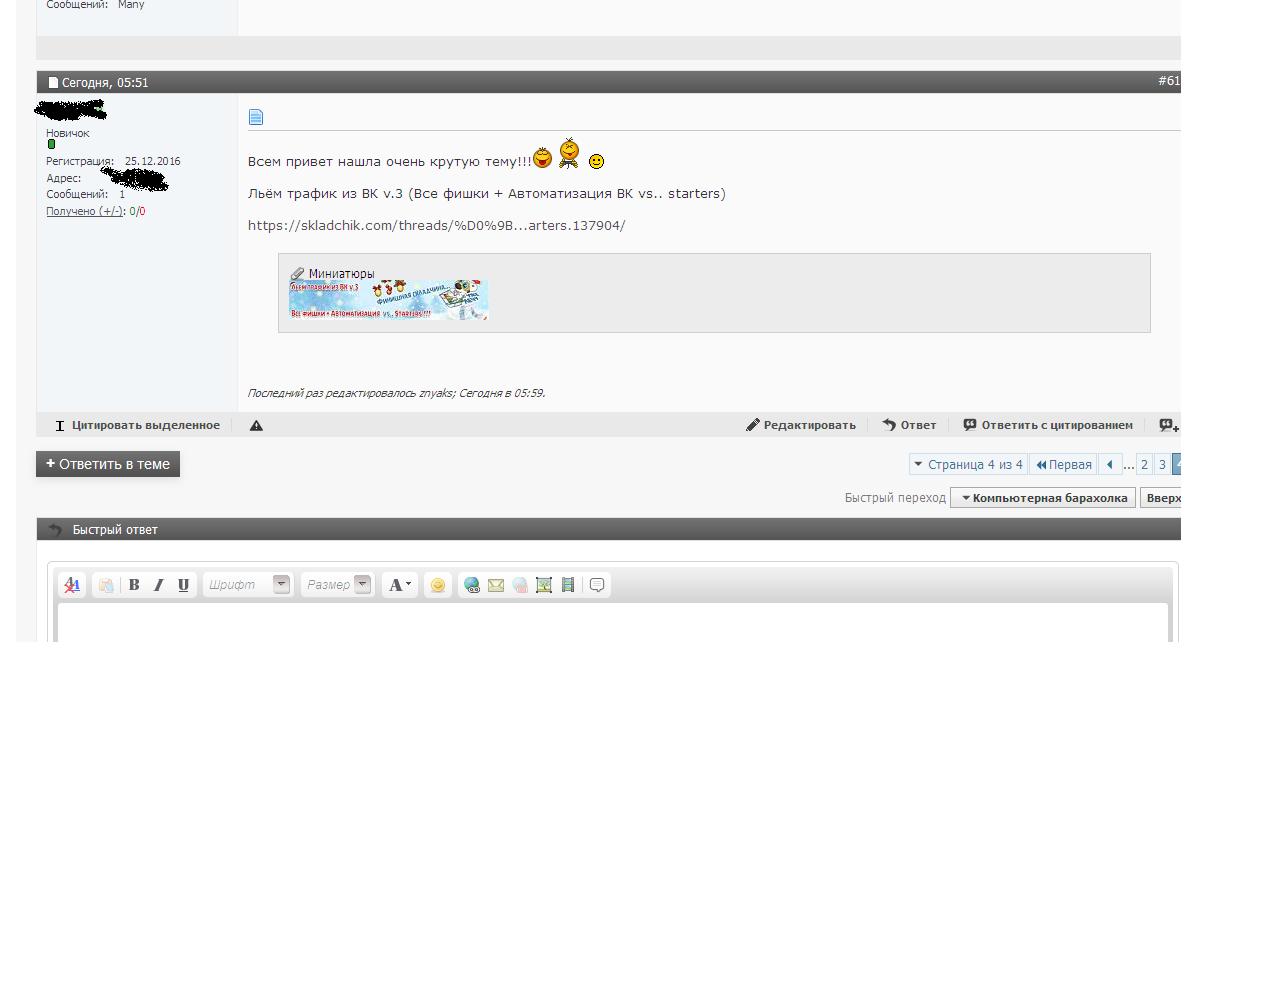This screenshot has width=1280, height=1000.
Task: Open the attached Миниатюры thumbnail image
Action: 389,300
